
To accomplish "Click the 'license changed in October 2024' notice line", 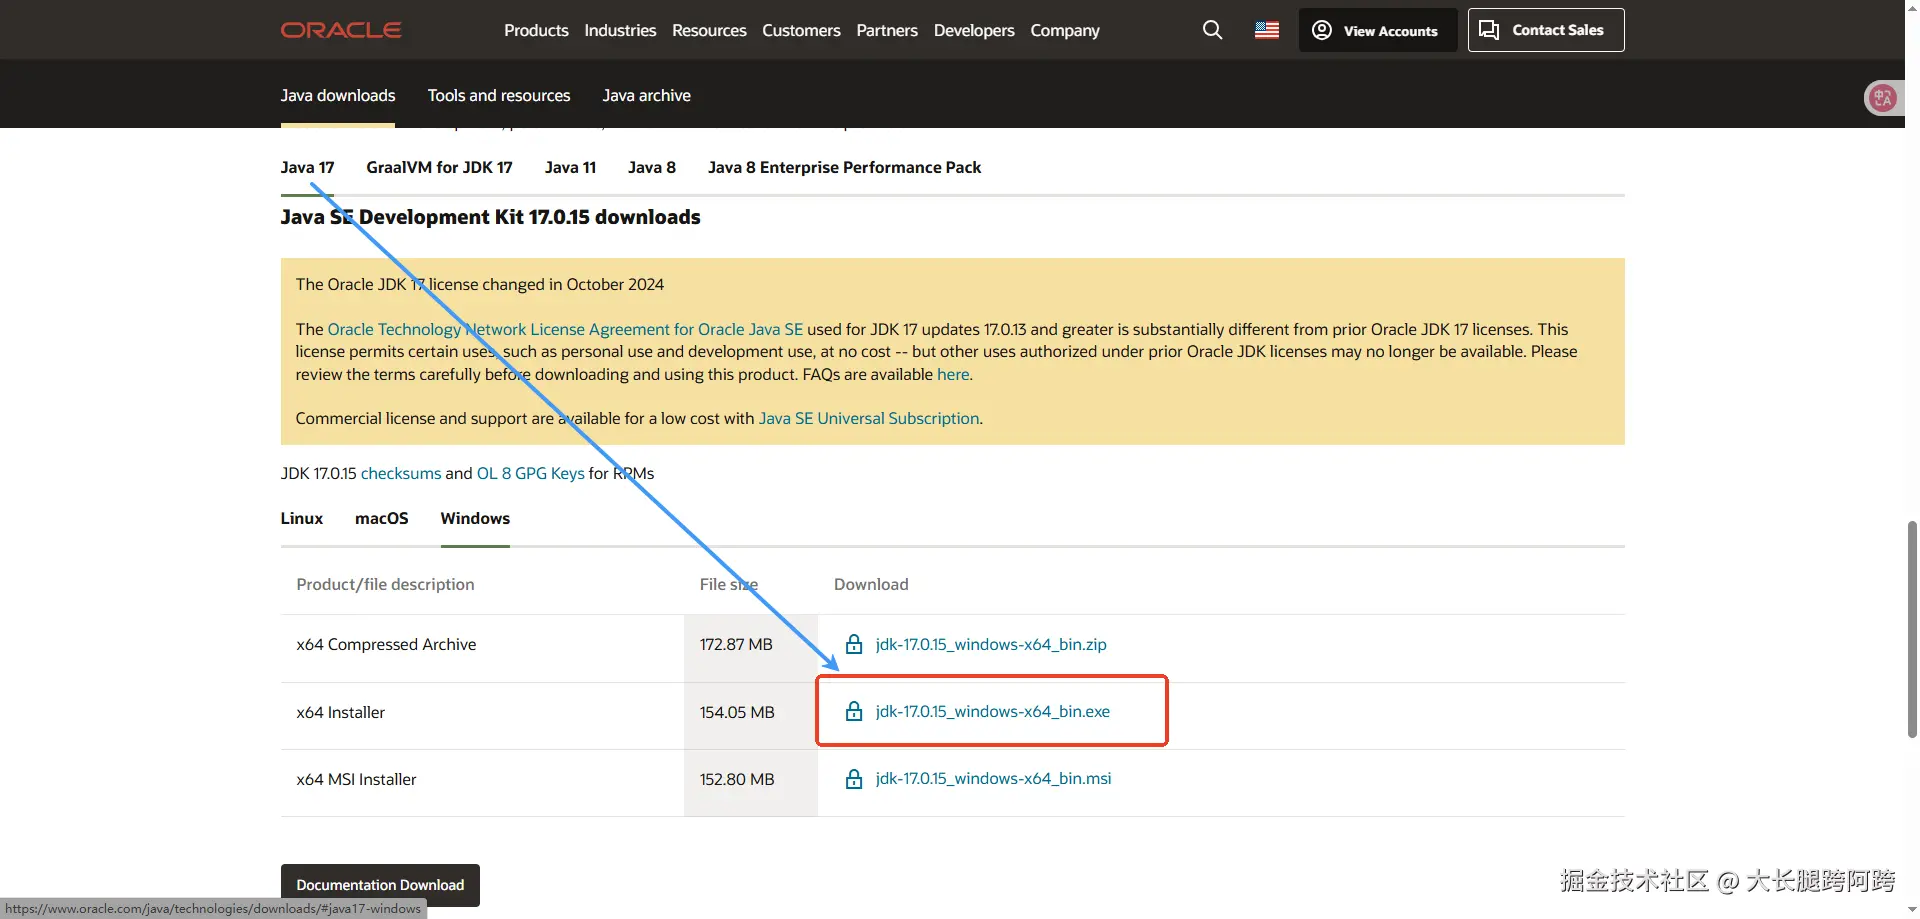I will [479, 284].
